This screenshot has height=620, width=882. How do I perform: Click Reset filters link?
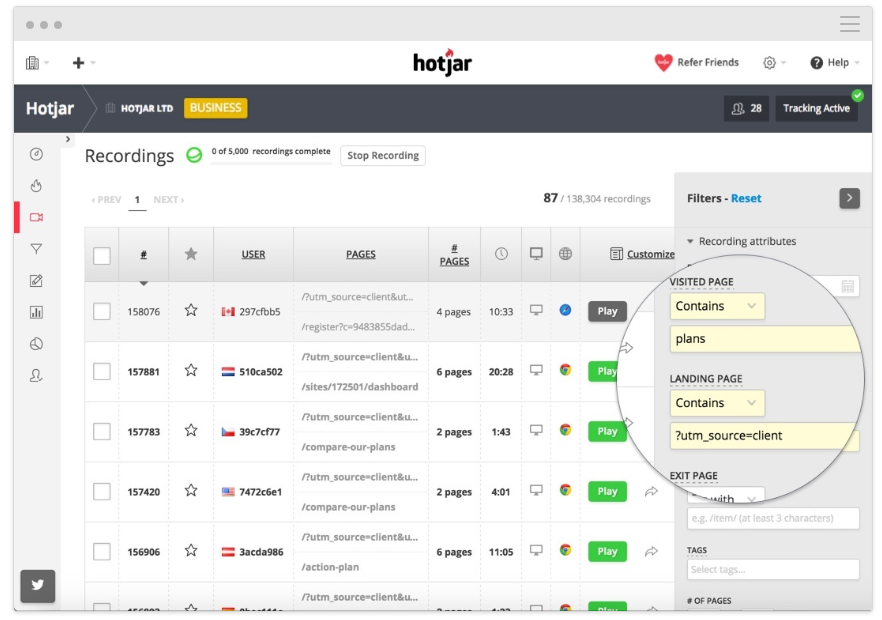[746, 198]
